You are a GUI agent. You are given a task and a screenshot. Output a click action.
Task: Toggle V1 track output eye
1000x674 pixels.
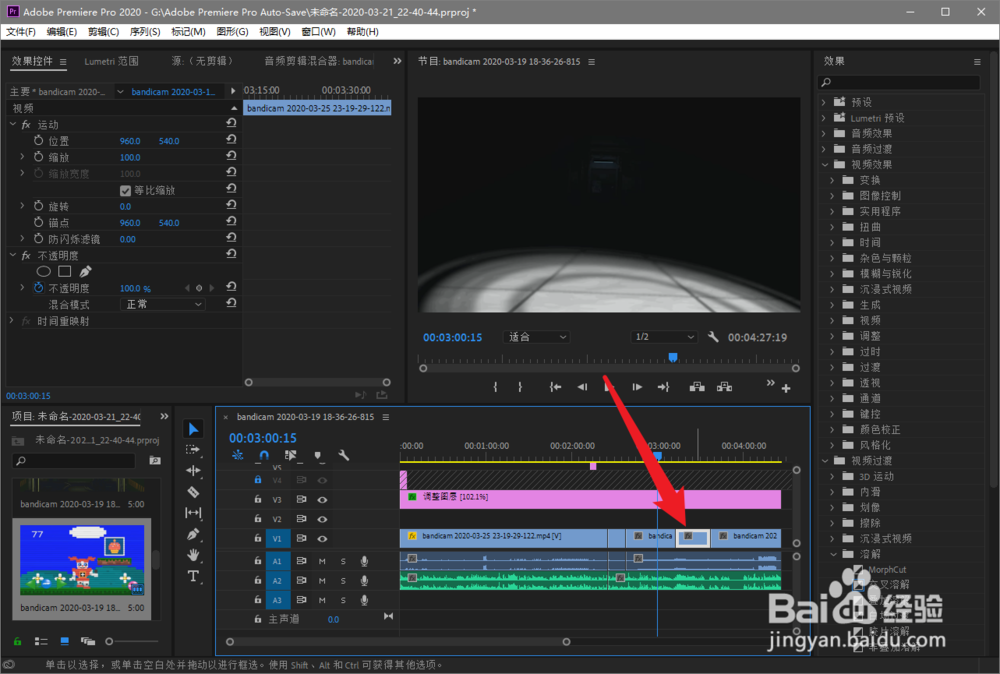[x=322, y=539]
